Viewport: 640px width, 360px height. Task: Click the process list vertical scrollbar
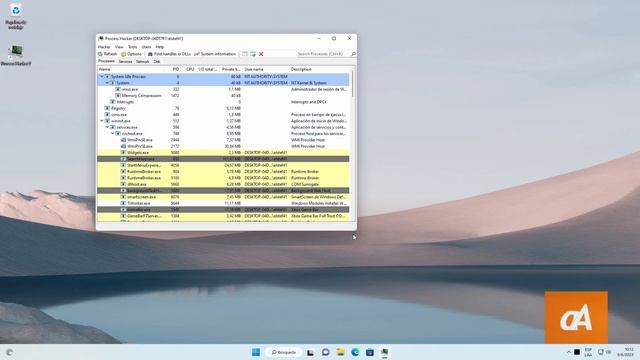point(353,84)
